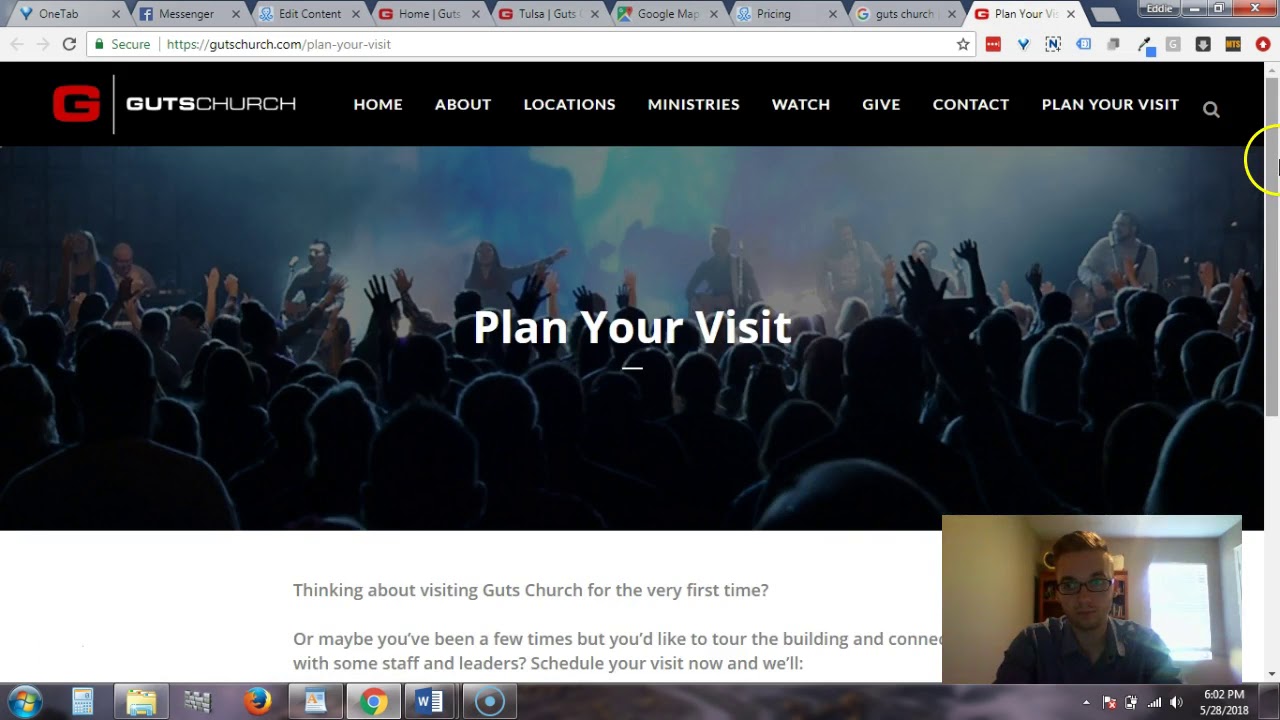The image size is (1280, 720).
Task: Go to the ABOUT navigation item
Action: click(463, 104)
